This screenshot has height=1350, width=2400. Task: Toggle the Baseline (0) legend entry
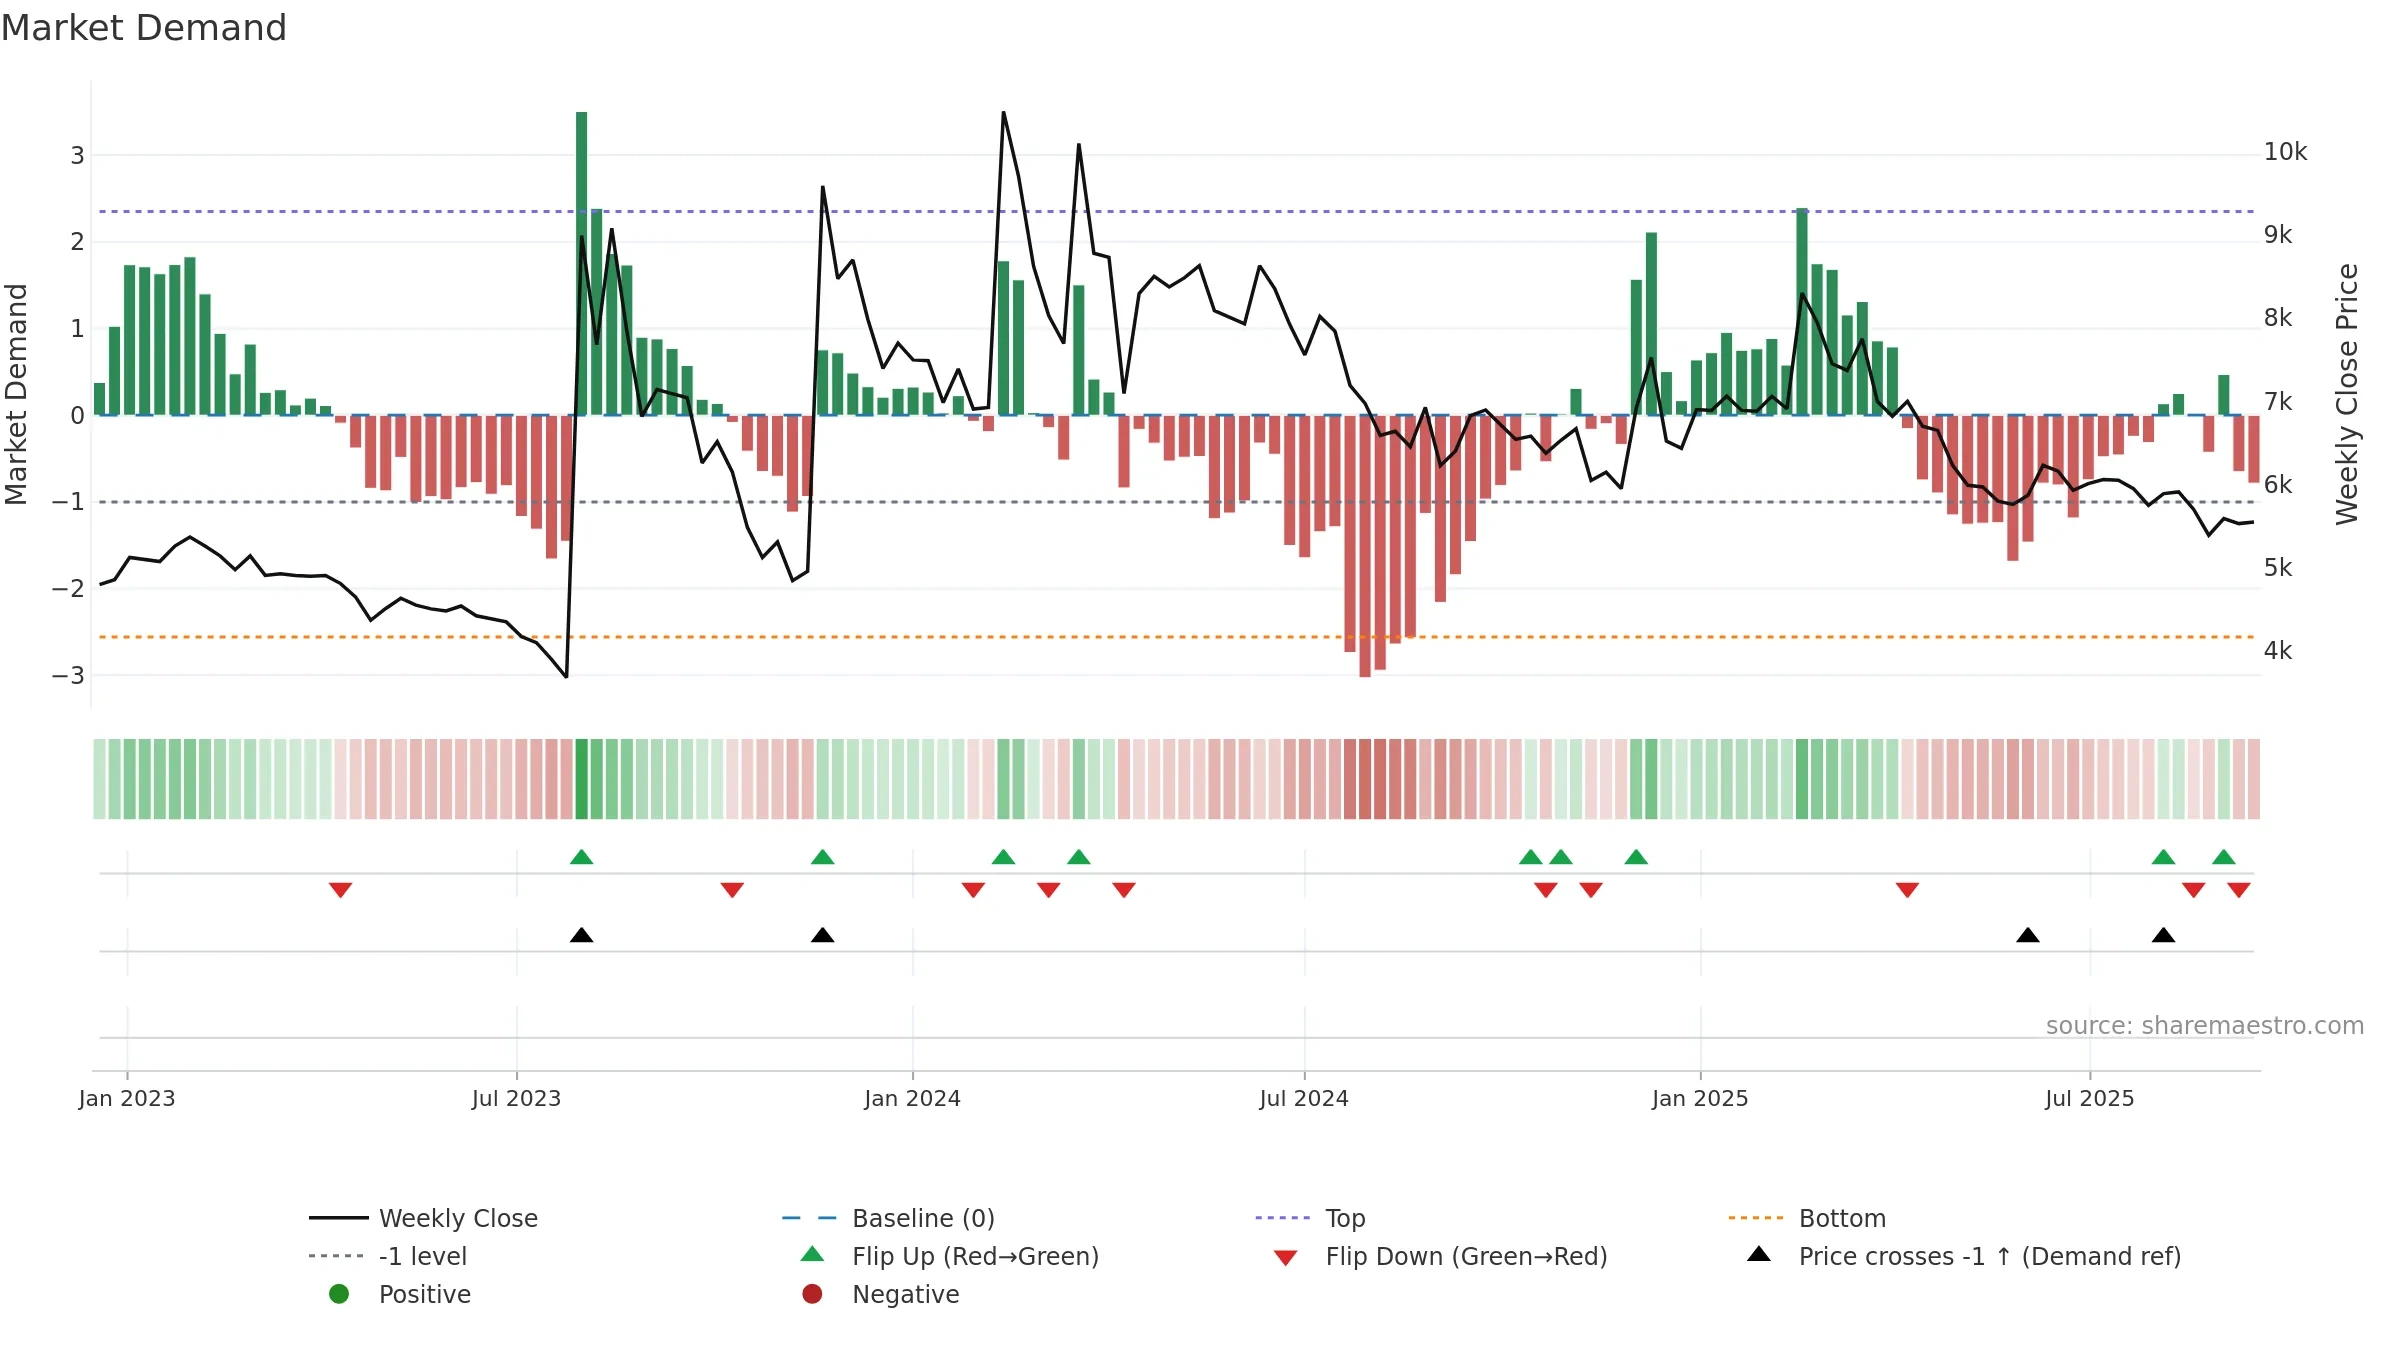(888, 1218)
